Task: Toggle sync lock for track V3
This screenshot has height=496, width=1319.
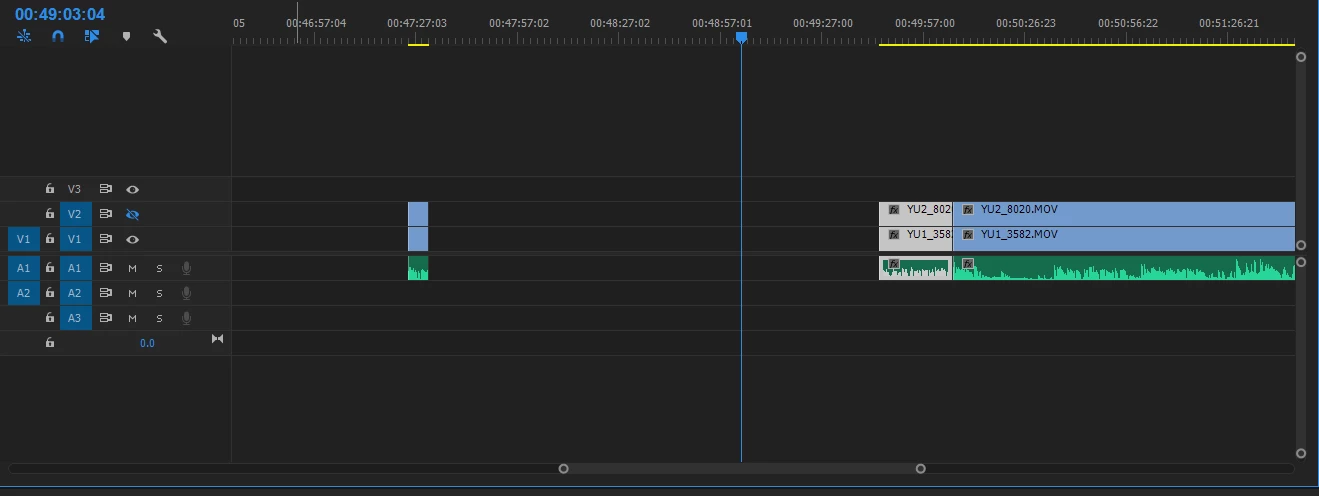Action: pyautogui.click(x=105, y=188)
